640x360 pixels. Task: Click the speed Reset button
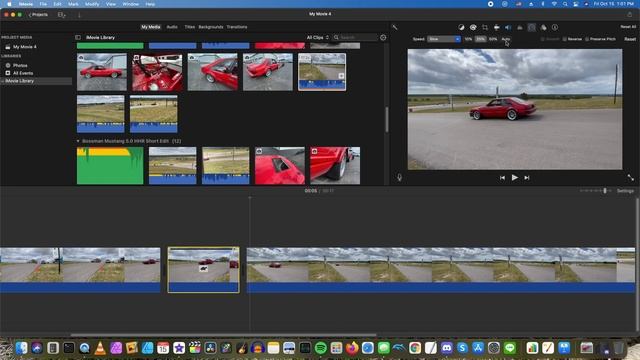point(630,39)
